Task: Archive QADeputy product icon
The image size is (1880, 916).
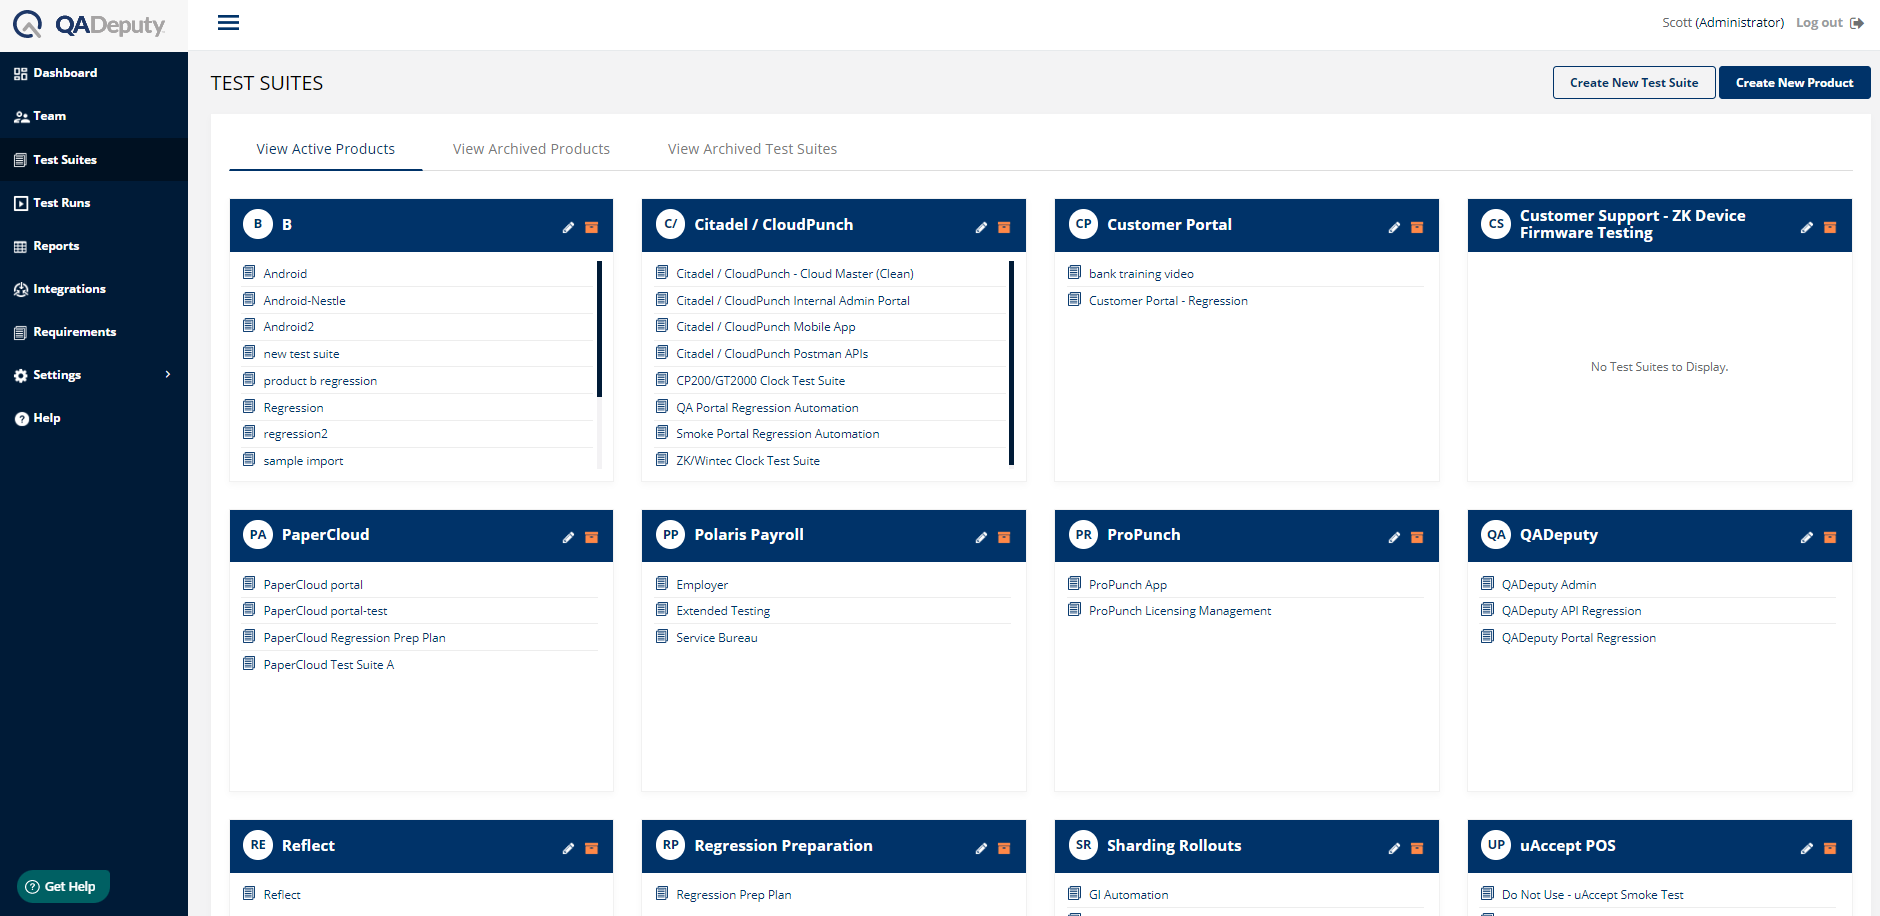Action: (x=1830, y=538)
